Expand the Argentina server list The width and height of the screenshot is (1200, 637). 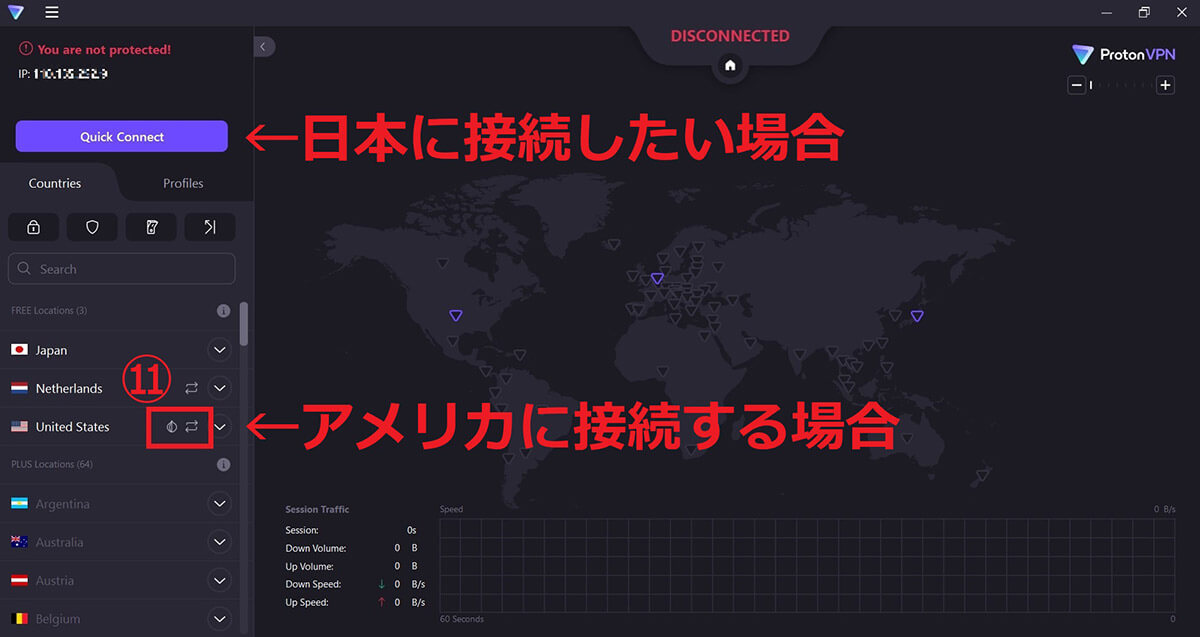pos(219,504)
